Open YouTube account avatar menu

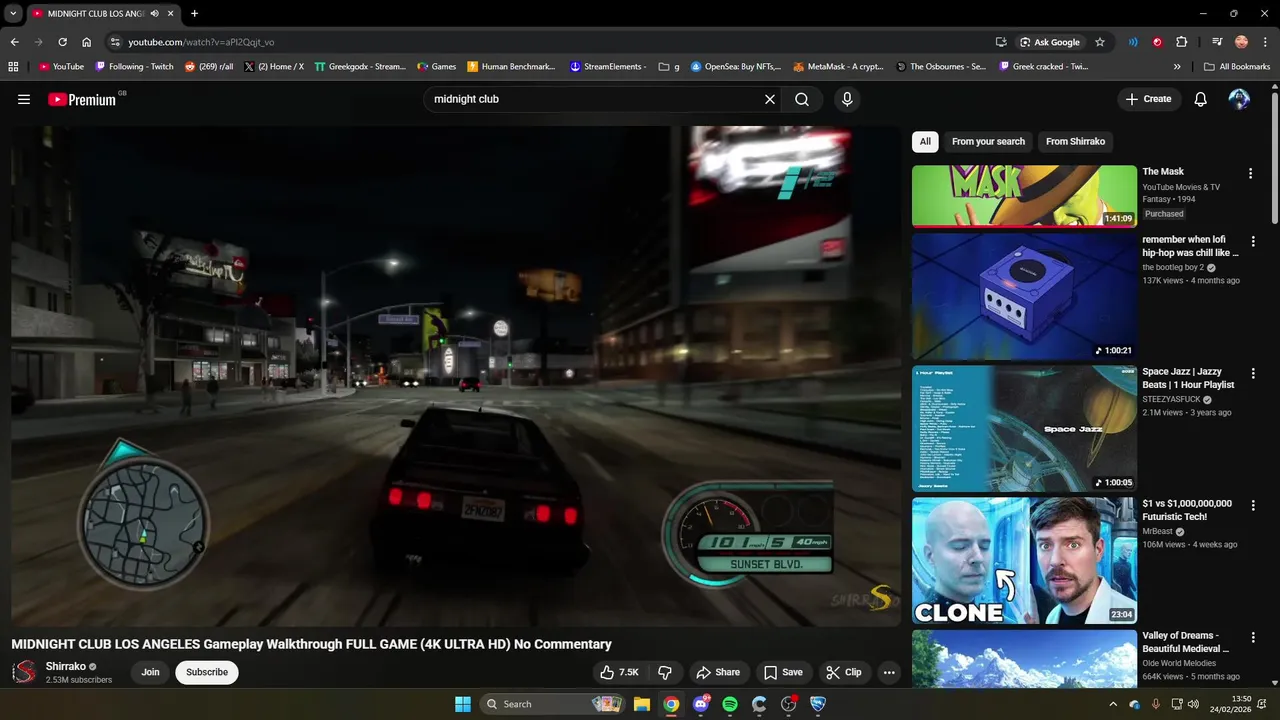click(x=1239, y=99)
